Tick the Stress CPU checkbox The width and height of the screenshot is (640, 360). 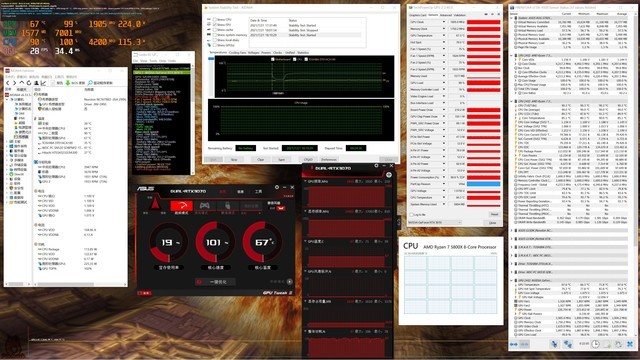[215, 19]
